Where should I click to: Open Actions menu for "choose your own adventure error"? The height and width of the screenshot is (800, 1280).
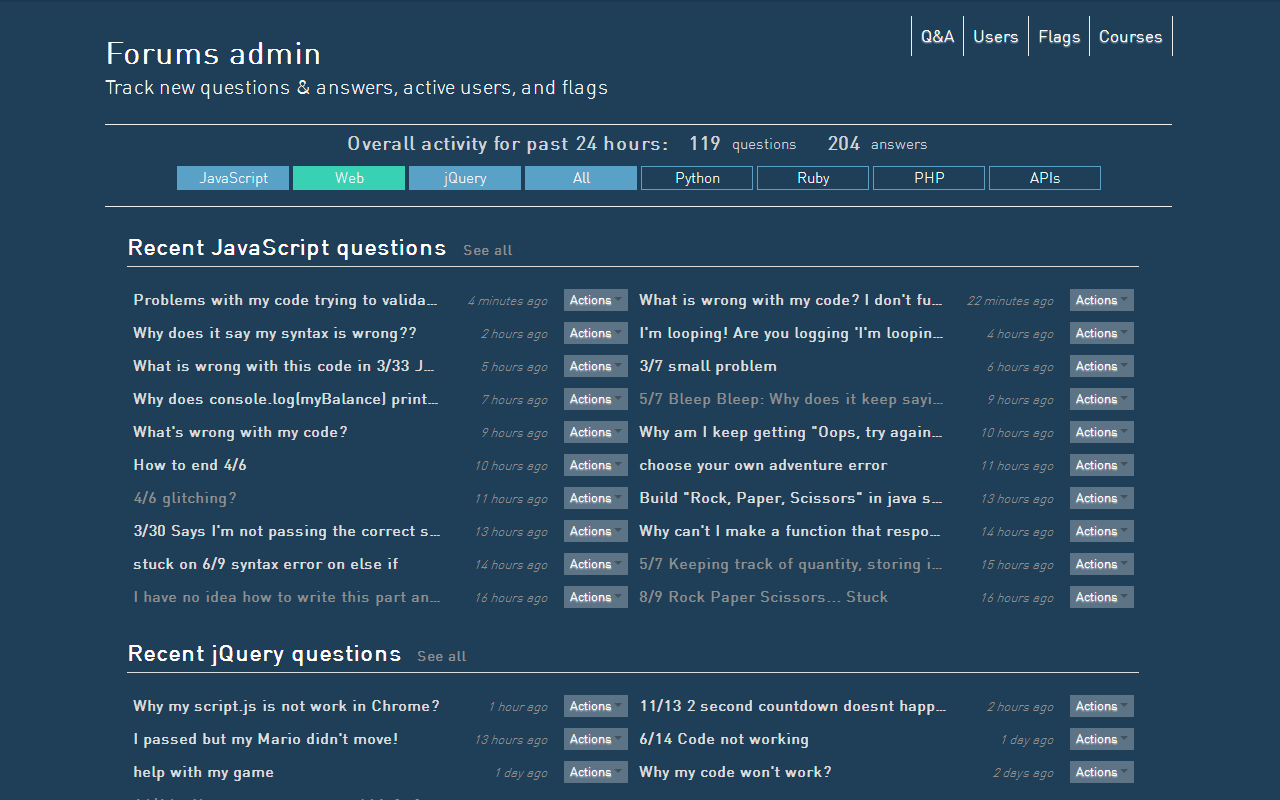(1101, 465)
